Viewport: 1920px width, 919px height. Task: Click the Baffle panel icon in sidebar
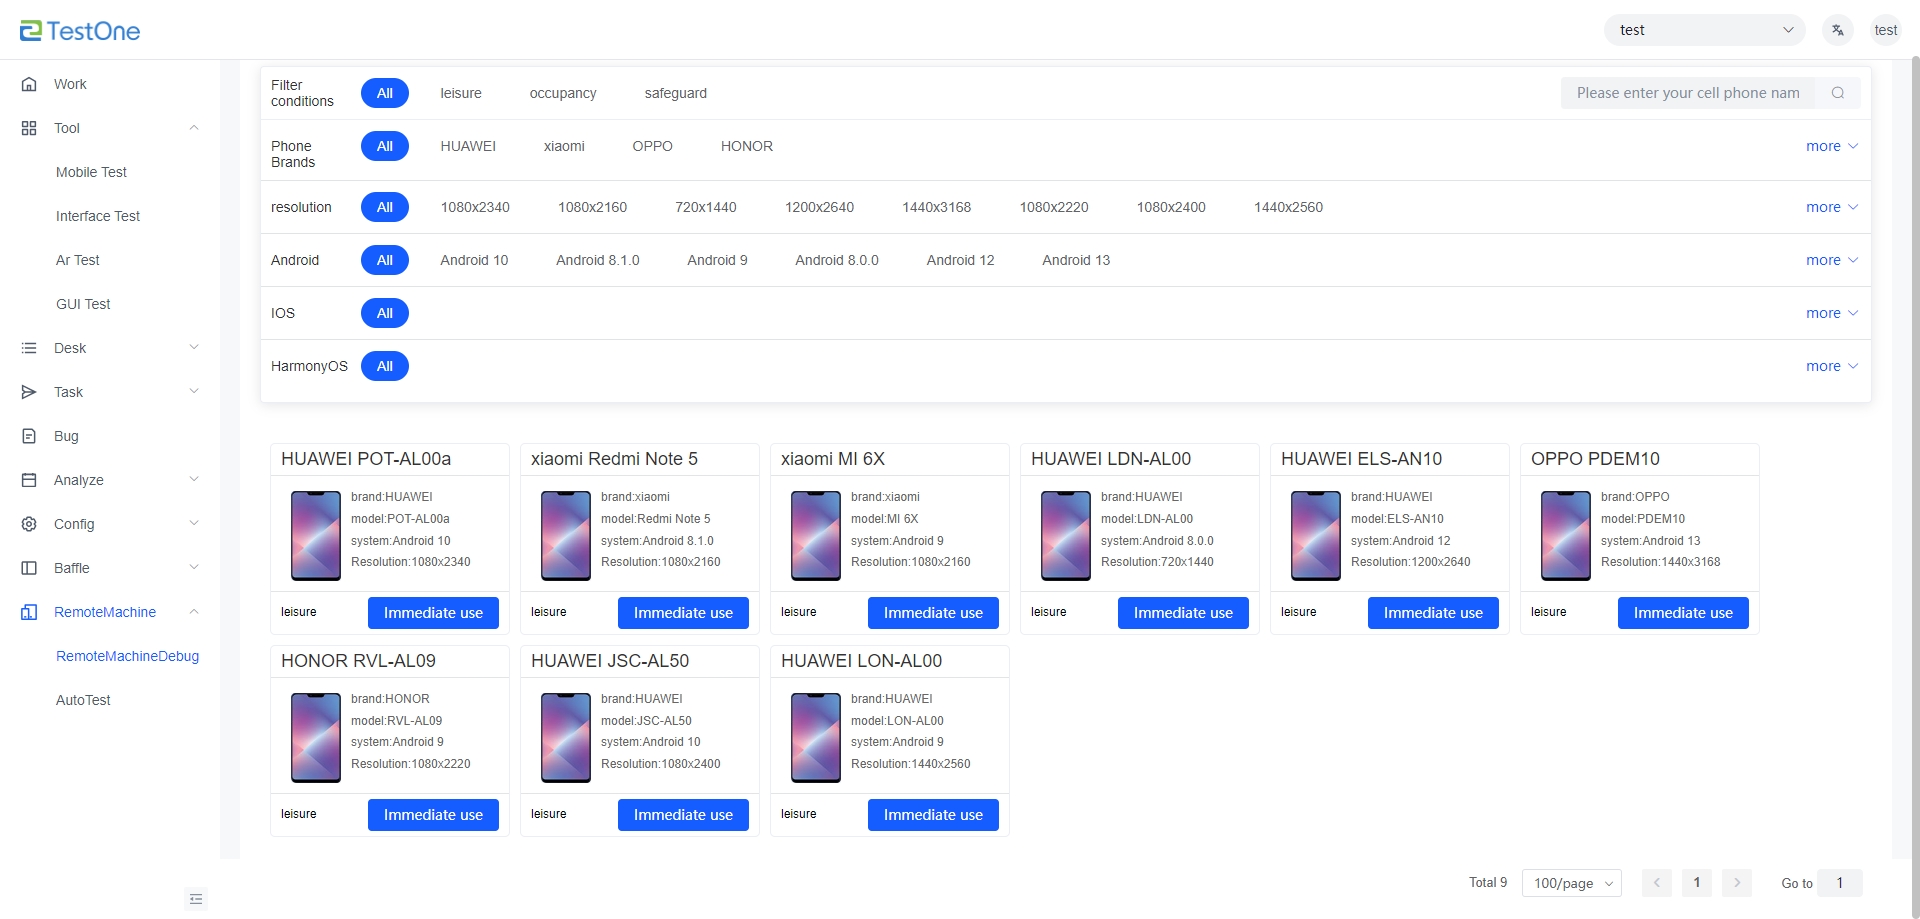pos(29,568)
